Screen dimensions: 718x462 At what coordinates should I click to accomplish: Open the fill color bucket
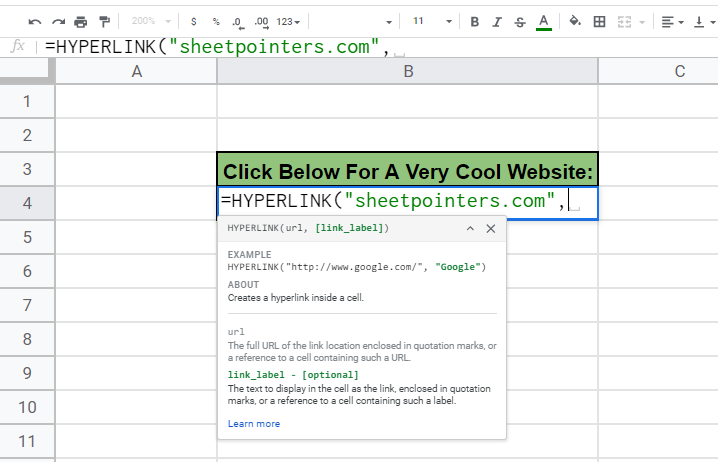tap(575, 21)
